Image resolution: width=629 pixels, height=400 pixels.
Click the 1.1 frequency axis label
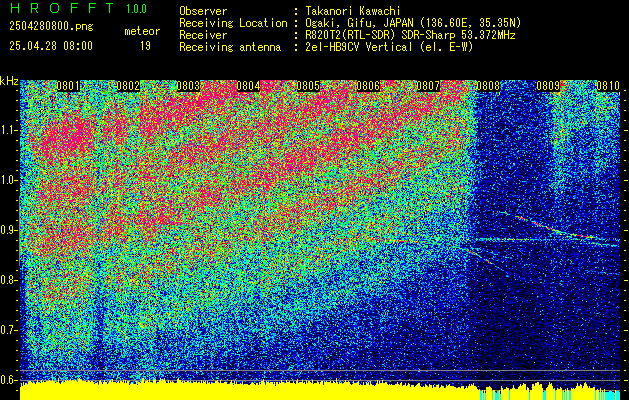pos(8,130)
